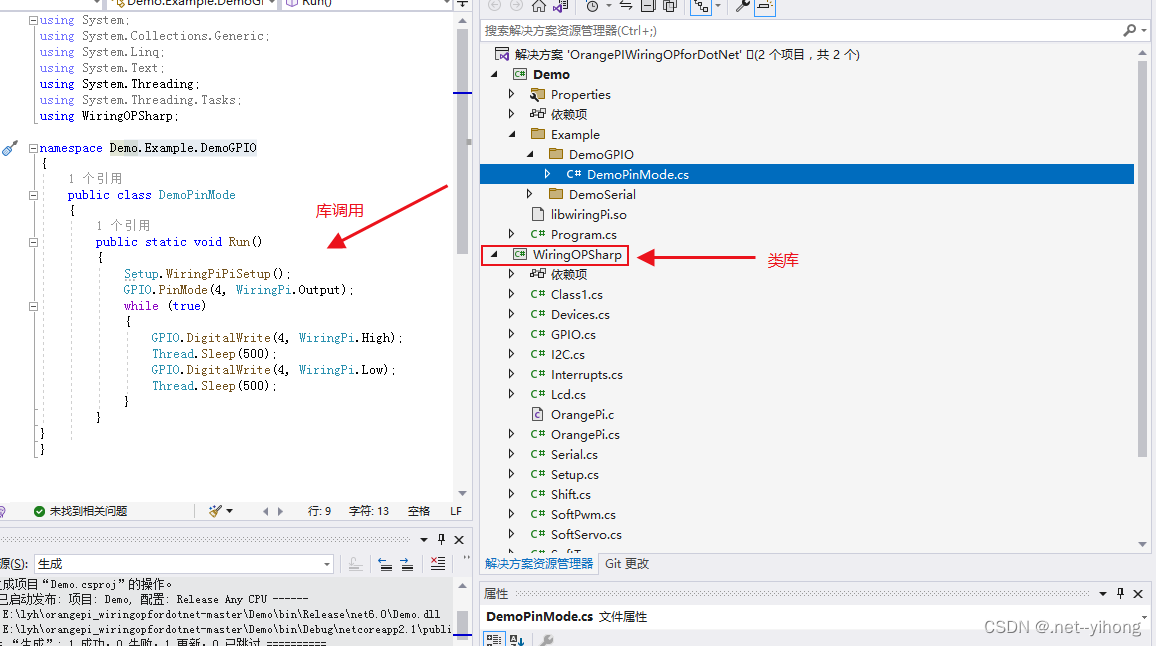Expand Program.cs node
This screenshot has width=1156, height=646.
point(512,234)
